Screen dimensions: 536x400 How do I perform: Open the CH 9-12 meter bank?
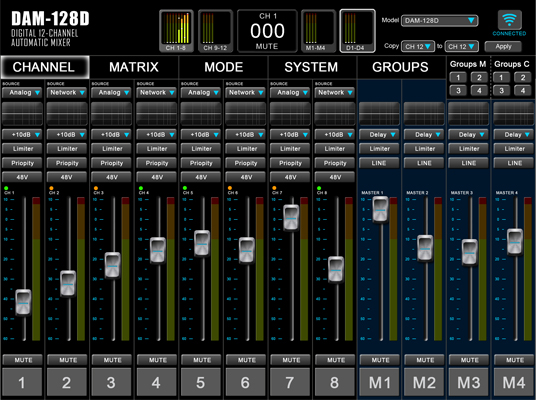[x=215, y=31]
